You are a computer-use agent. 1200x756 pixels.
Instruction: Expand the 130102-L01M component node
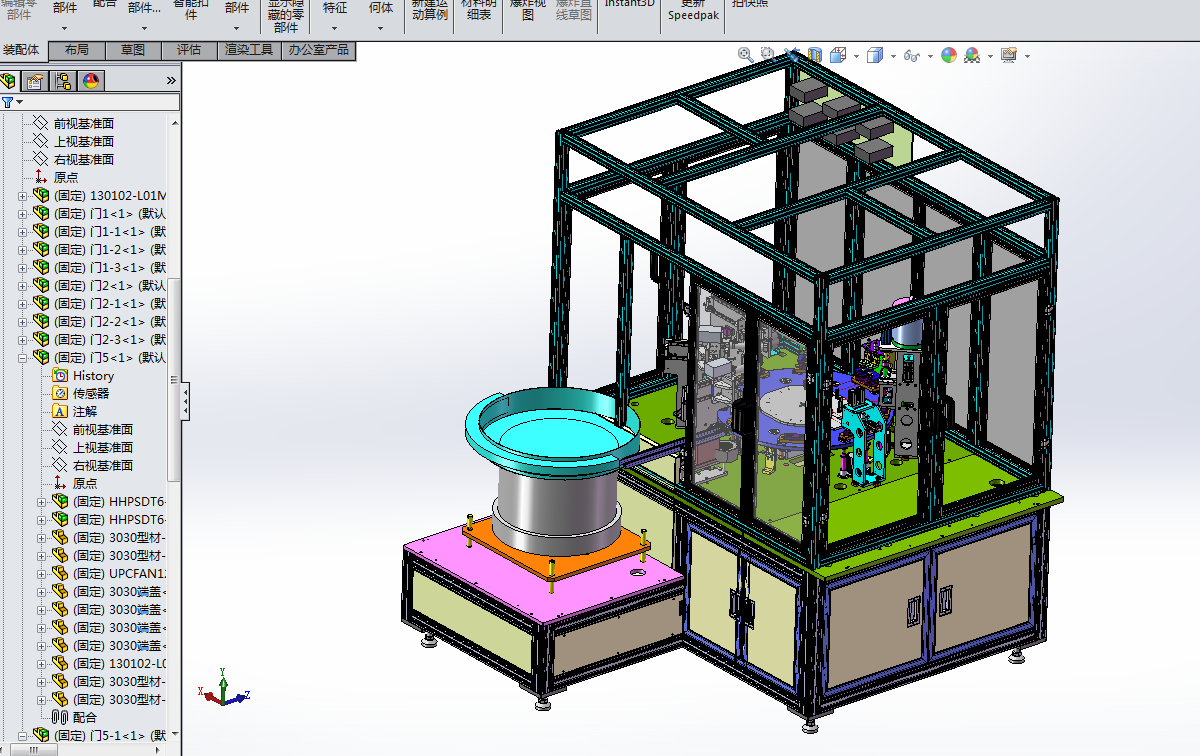click(x=23, y=195)
